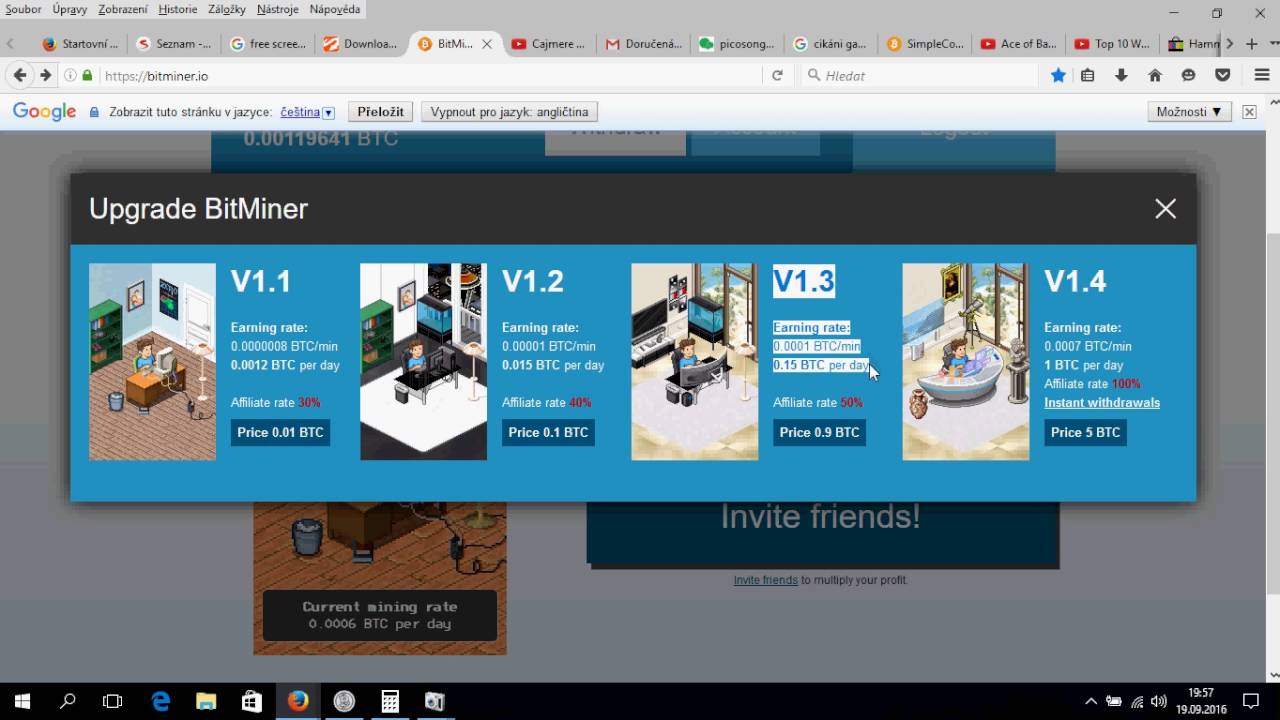Select the V1.3 miner room thumbnail
Screen dimensions: 1280x720
click(694, 362)
